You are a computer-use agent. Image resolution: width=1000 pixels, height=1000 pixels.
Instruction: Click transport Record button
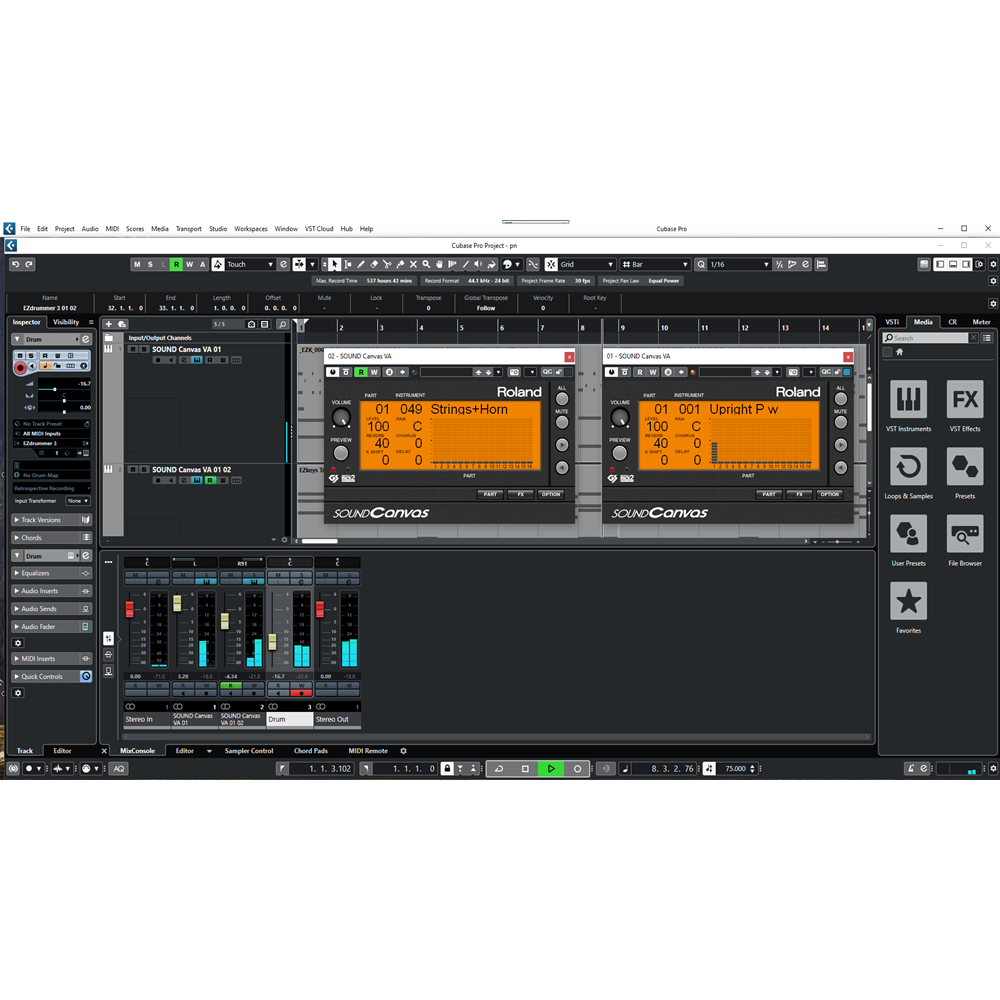tap(577, 768)
